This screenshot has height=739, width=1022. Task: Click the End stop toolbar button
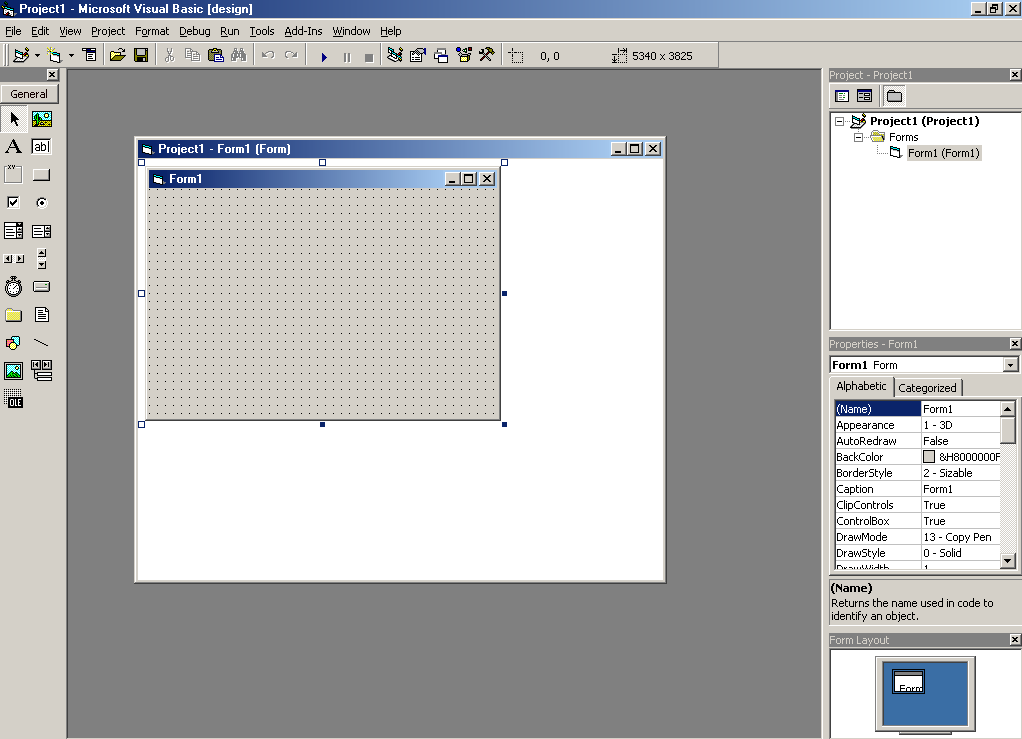point(369,57)
